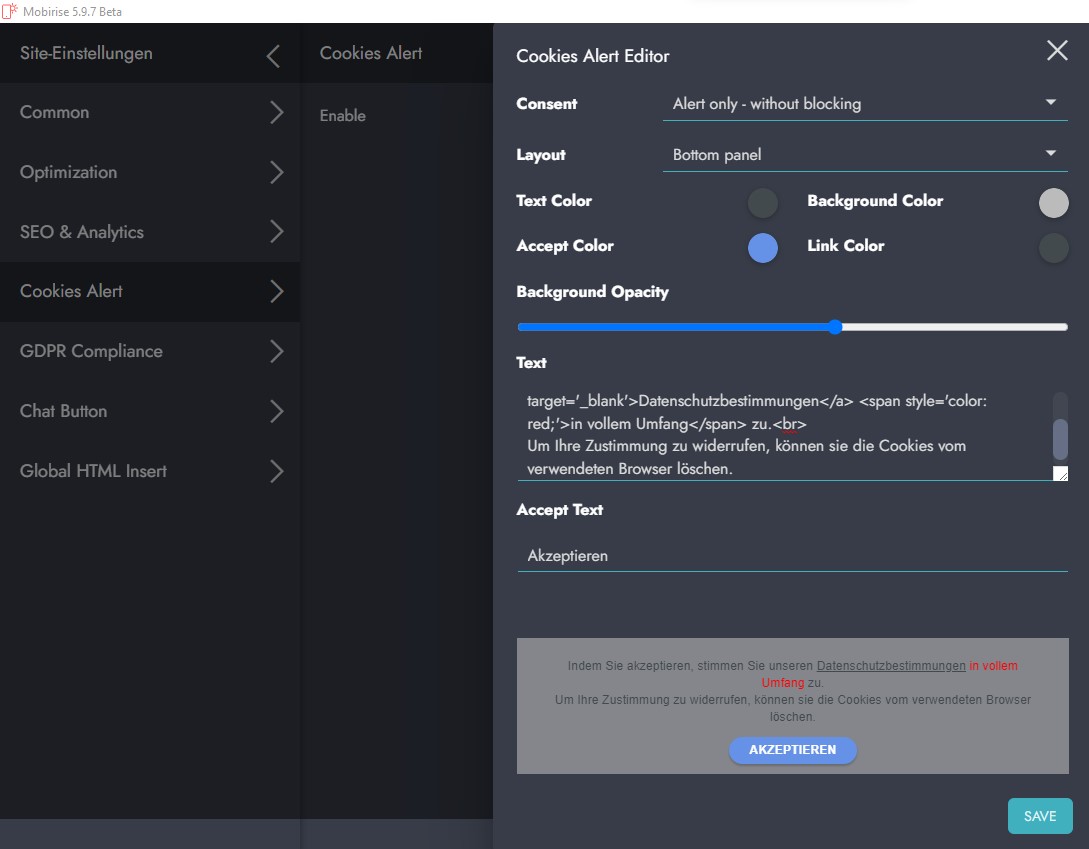Screen dimensions: 1089x849
Task: Open the Layout dropdown
Action: (864, 155)
